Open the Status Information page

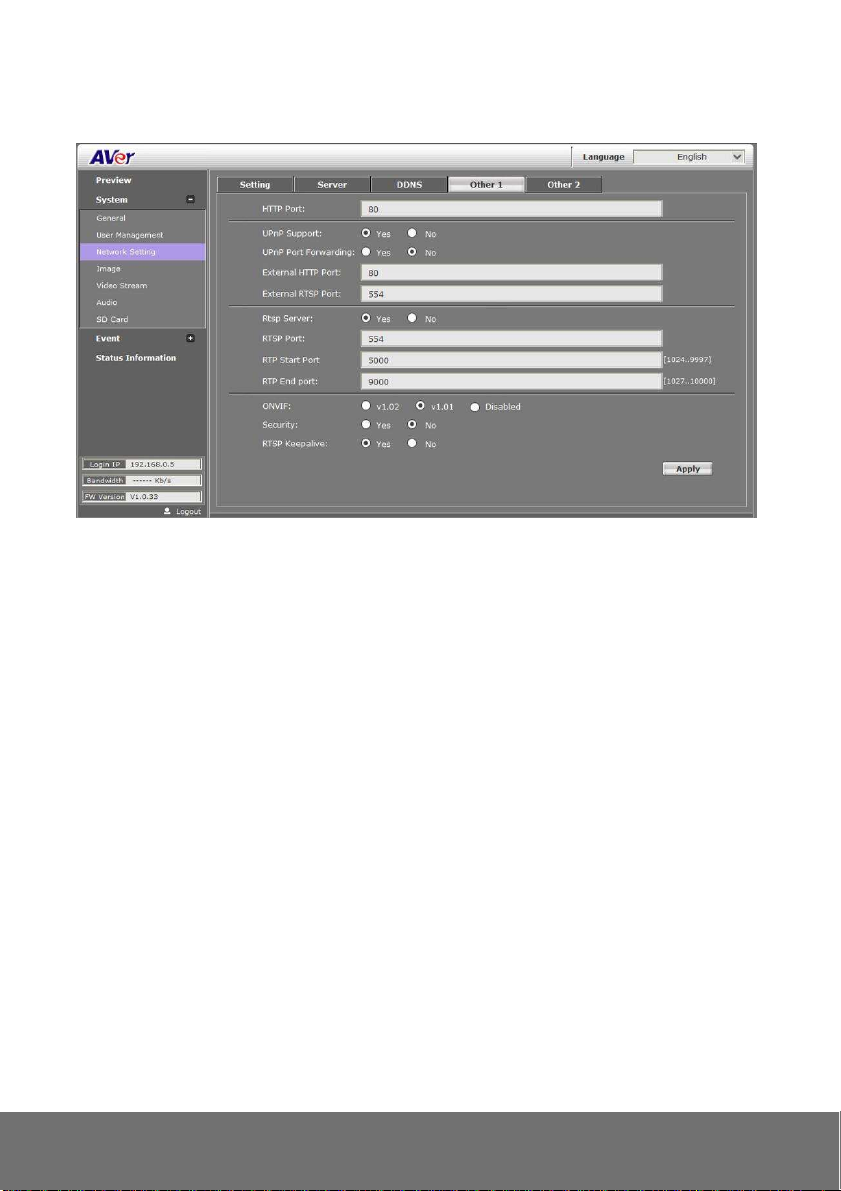click(x=135, y=358)
